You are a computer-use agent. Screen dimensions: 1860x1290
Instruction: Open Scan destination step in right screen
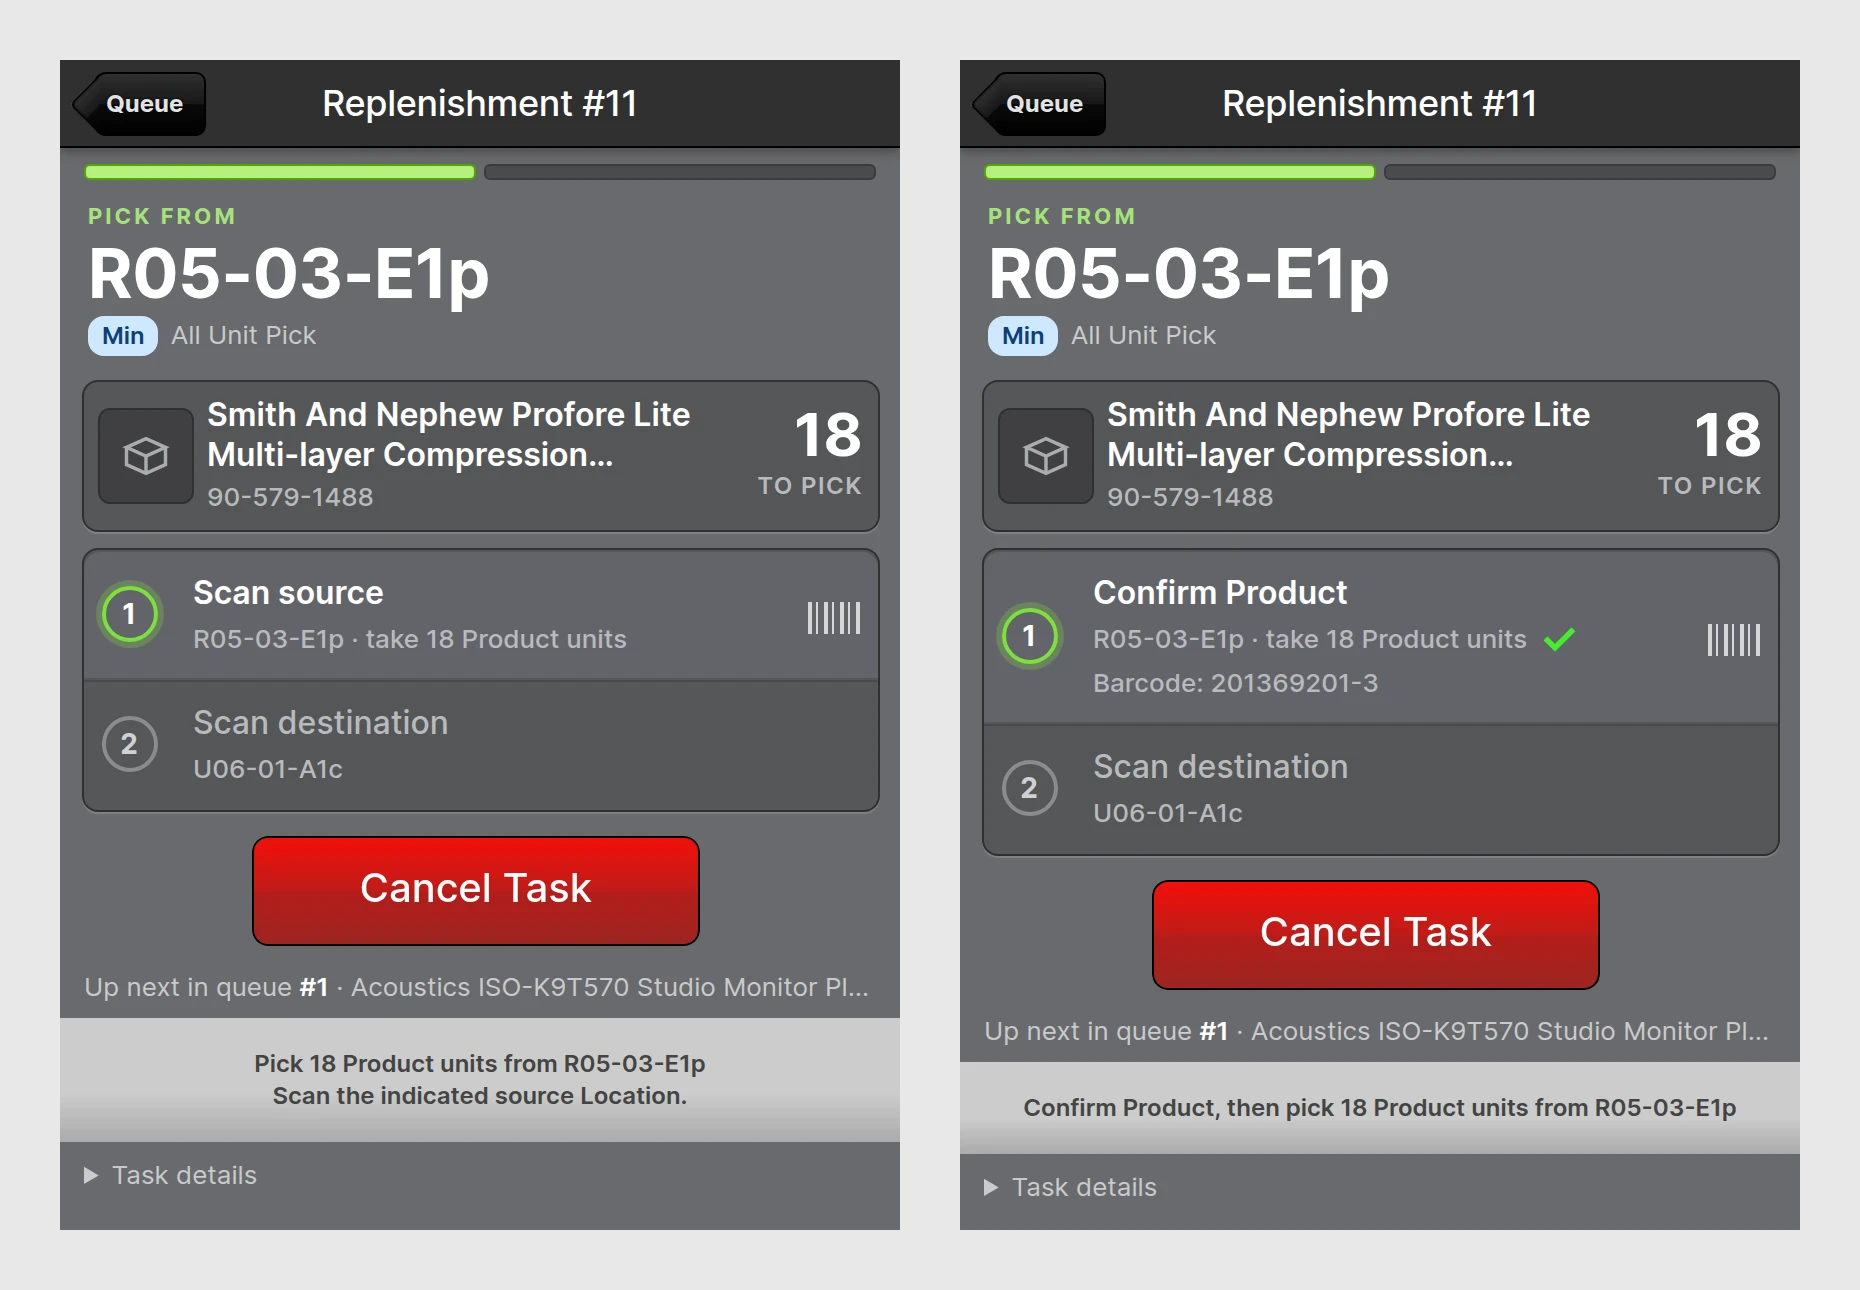1381,790
